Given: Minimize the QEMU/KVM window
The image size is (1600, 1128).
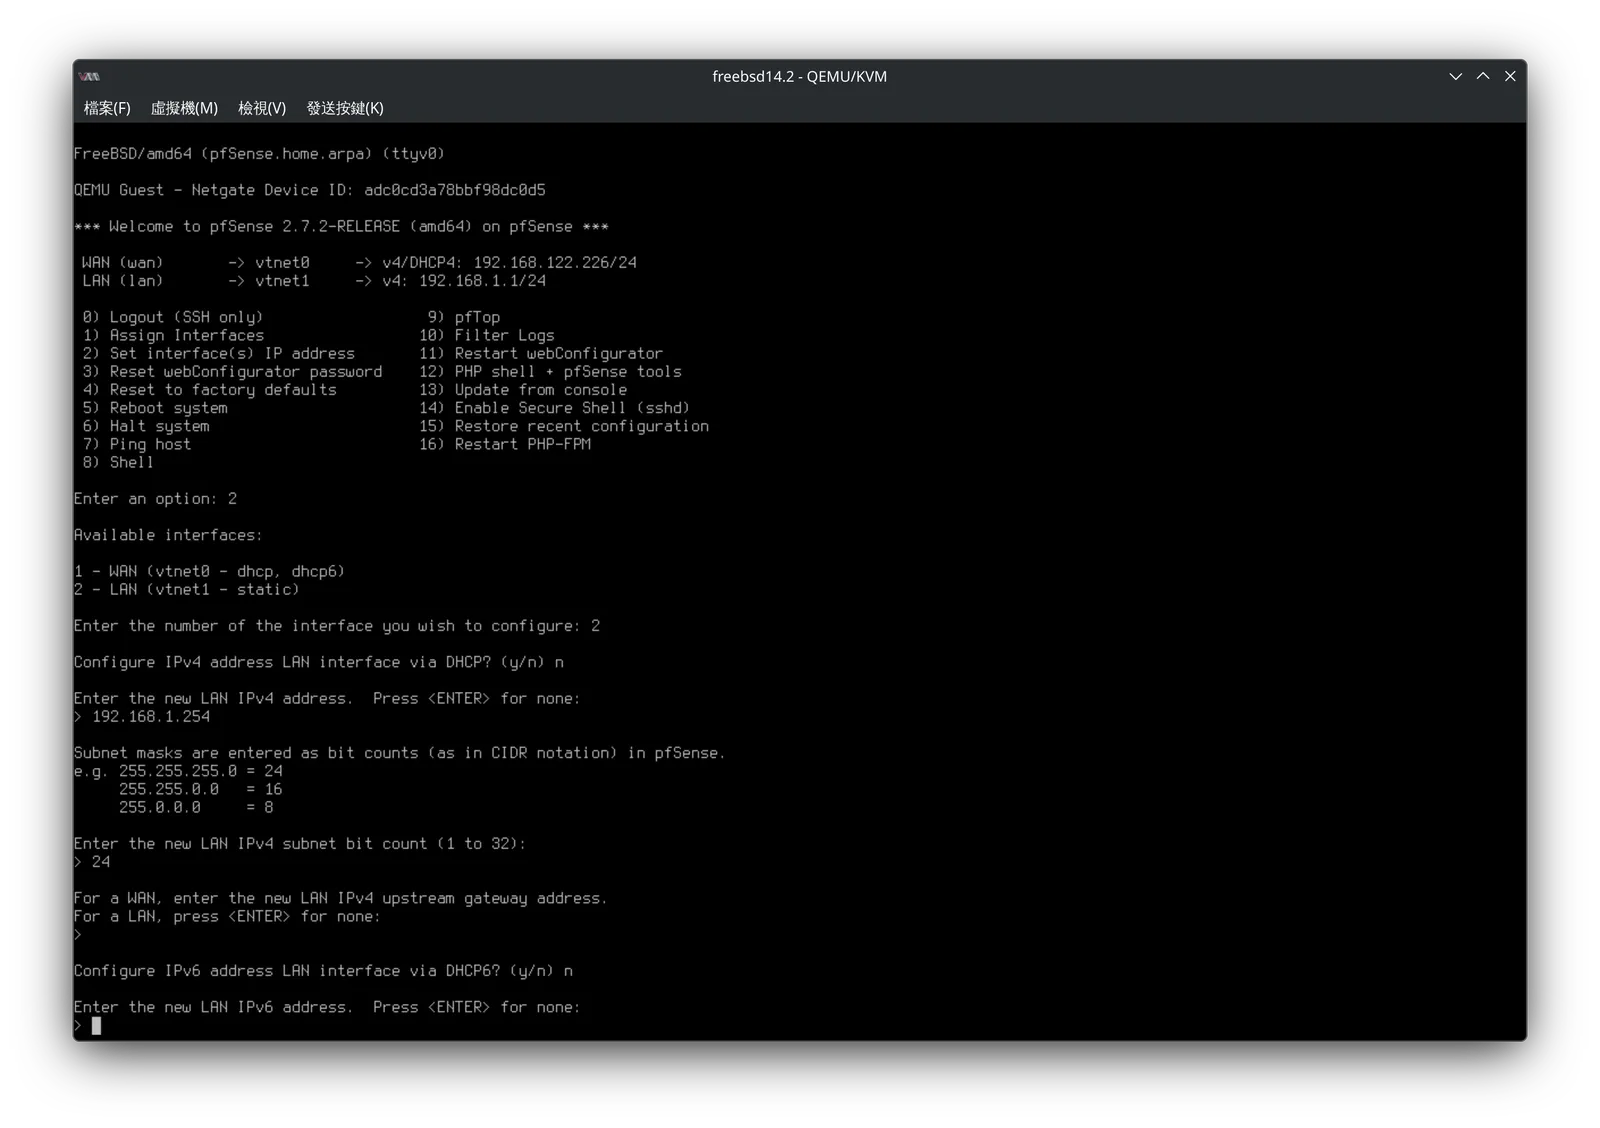Looking at the screenshot, I should coord(1456,76).
